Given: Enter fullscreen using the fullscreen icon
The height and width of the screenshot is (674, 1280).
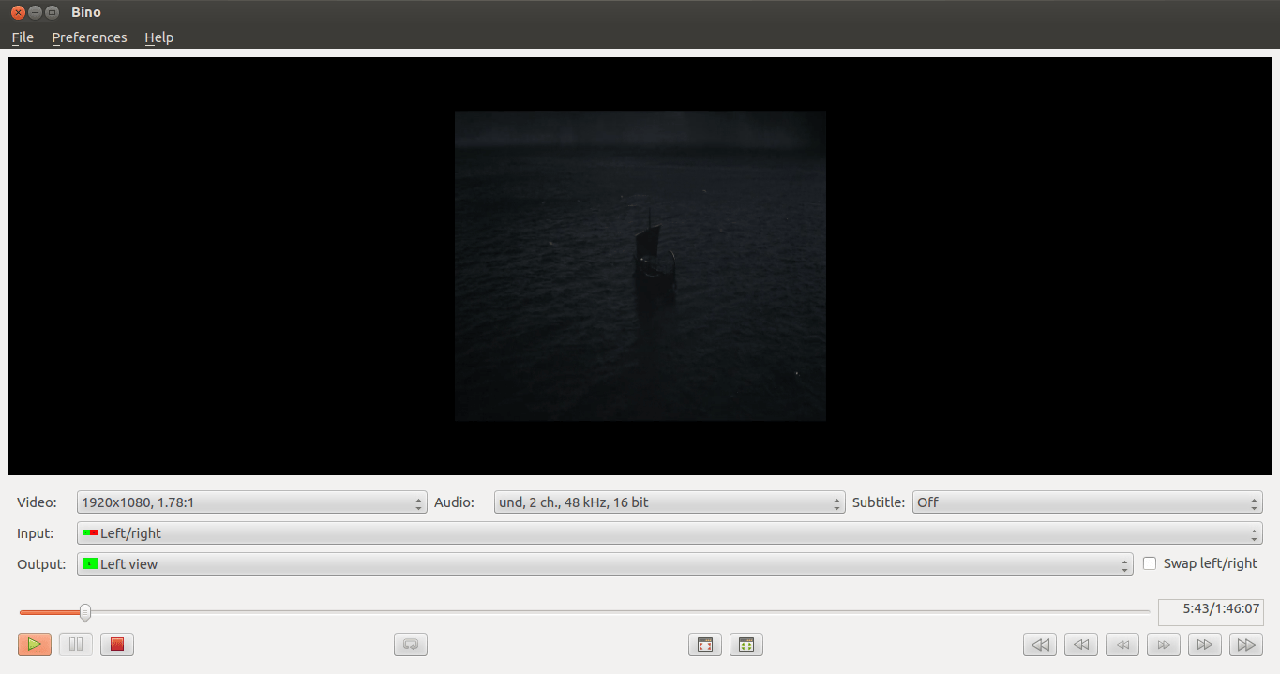Looking at the screenshot, I should pos(705,645).
